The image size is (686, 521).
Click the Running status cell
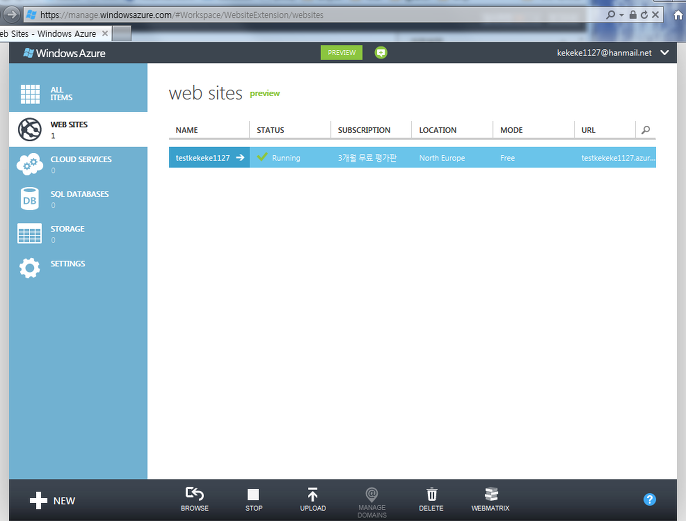[x=286, y=158]
